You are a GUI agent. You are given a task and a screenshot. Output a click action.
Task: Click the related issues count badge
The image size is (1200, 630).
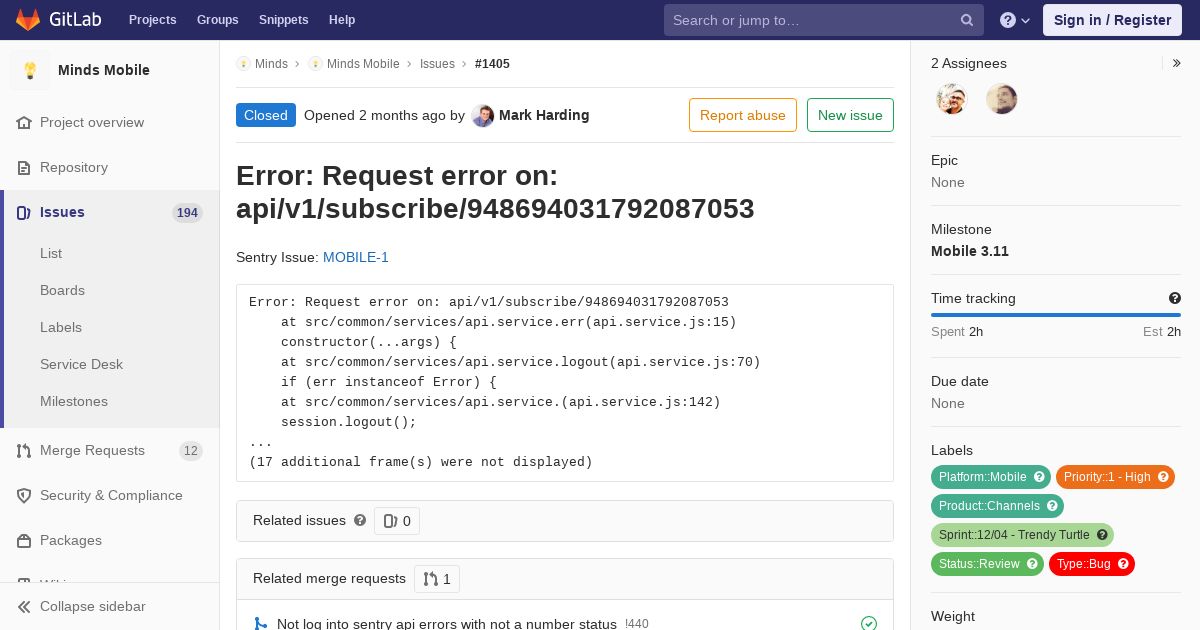397,521
